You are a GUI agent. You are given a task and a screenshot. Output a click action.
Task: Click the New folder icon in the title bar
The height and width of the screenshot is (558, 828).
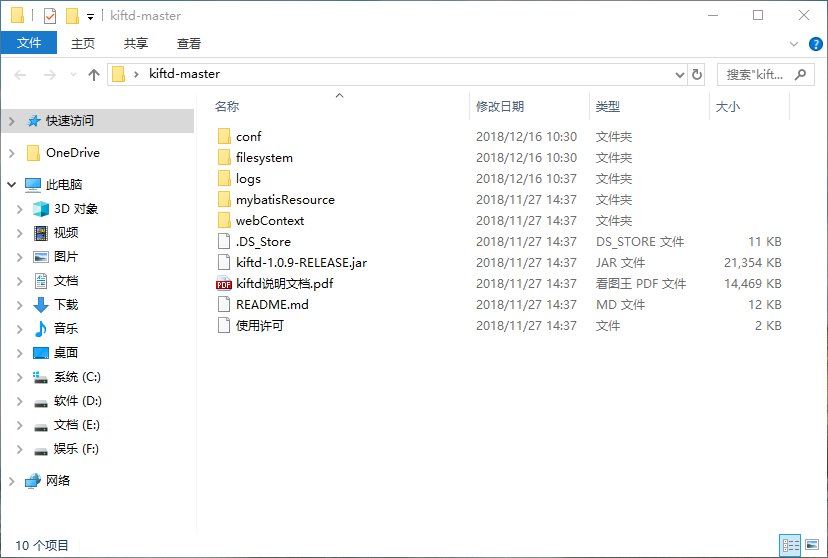tap(72, 16)
